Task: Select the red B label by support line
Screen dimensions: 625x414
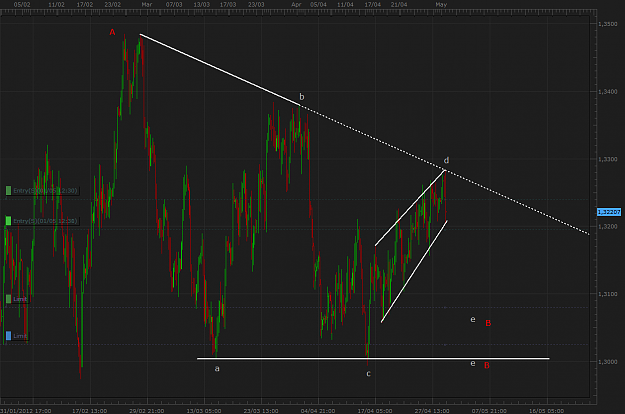Action: pos(487,365)
